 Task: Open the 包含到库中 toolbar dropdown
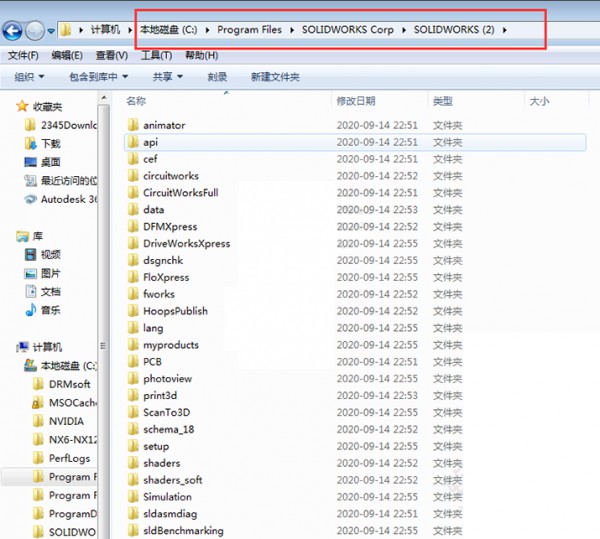coord(98,77)
